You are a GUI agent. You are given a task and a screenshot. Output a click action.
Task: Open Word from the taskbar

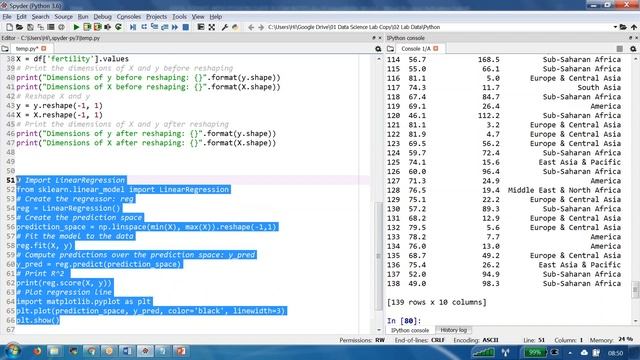[x=127, y=351]
